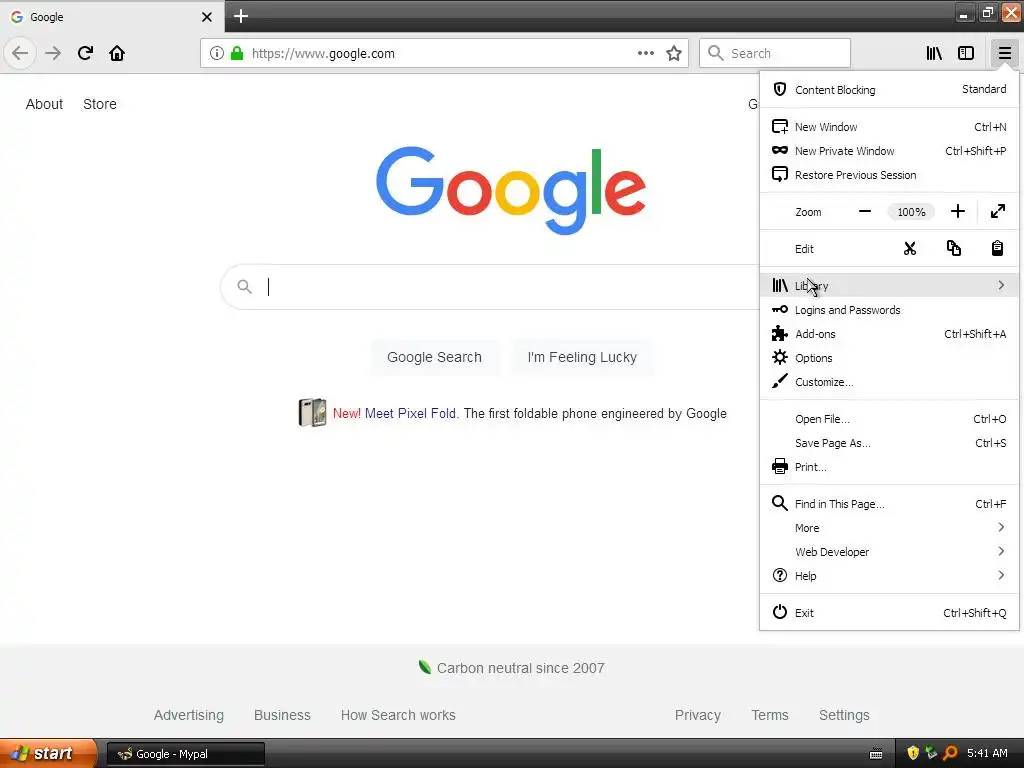Screen dimensions: 1024x768
Task: Open the Options menu entry
Action: [x=889, y=358]
